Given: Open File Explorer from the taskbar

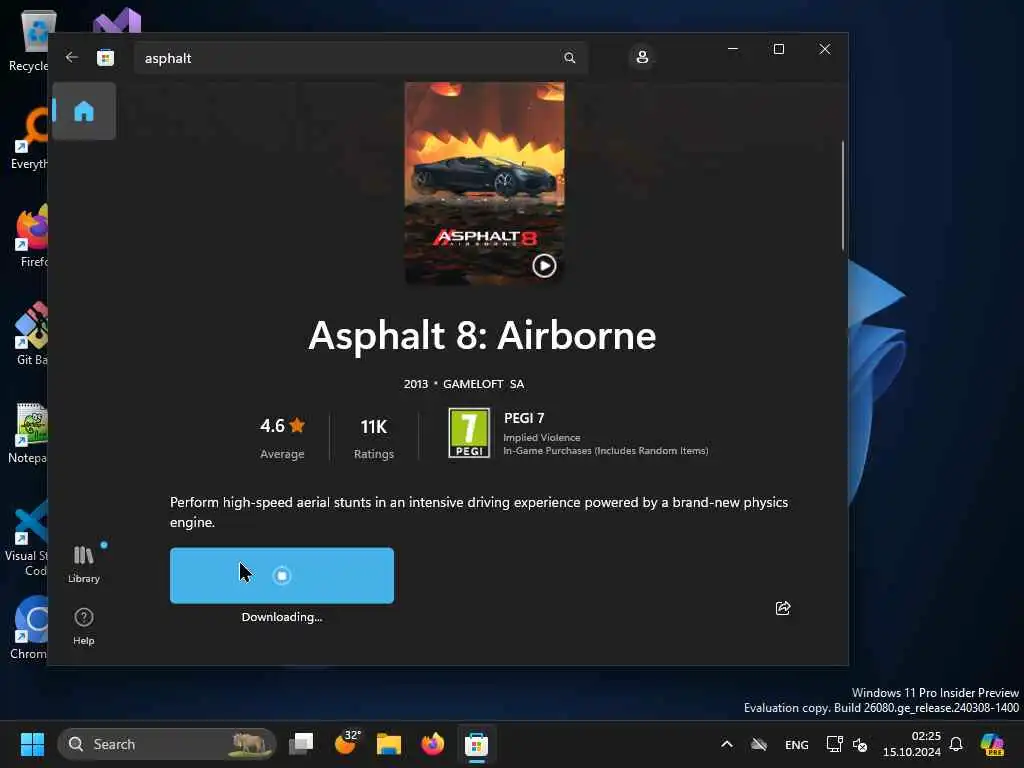Looking at the screenshot, I should pyautogui.click(x=389, y=744).
